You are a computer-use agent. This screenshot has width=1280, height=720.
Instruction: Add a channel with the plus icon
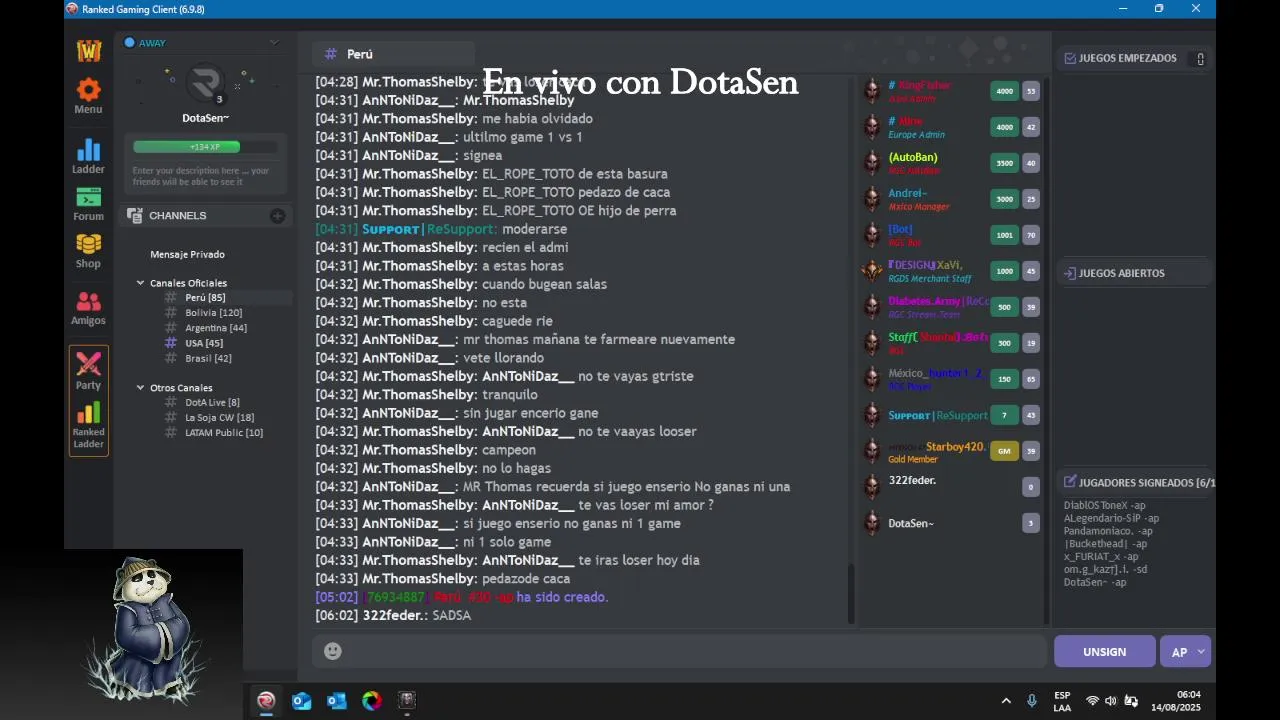pyautogui.click(x=277, y=216)
